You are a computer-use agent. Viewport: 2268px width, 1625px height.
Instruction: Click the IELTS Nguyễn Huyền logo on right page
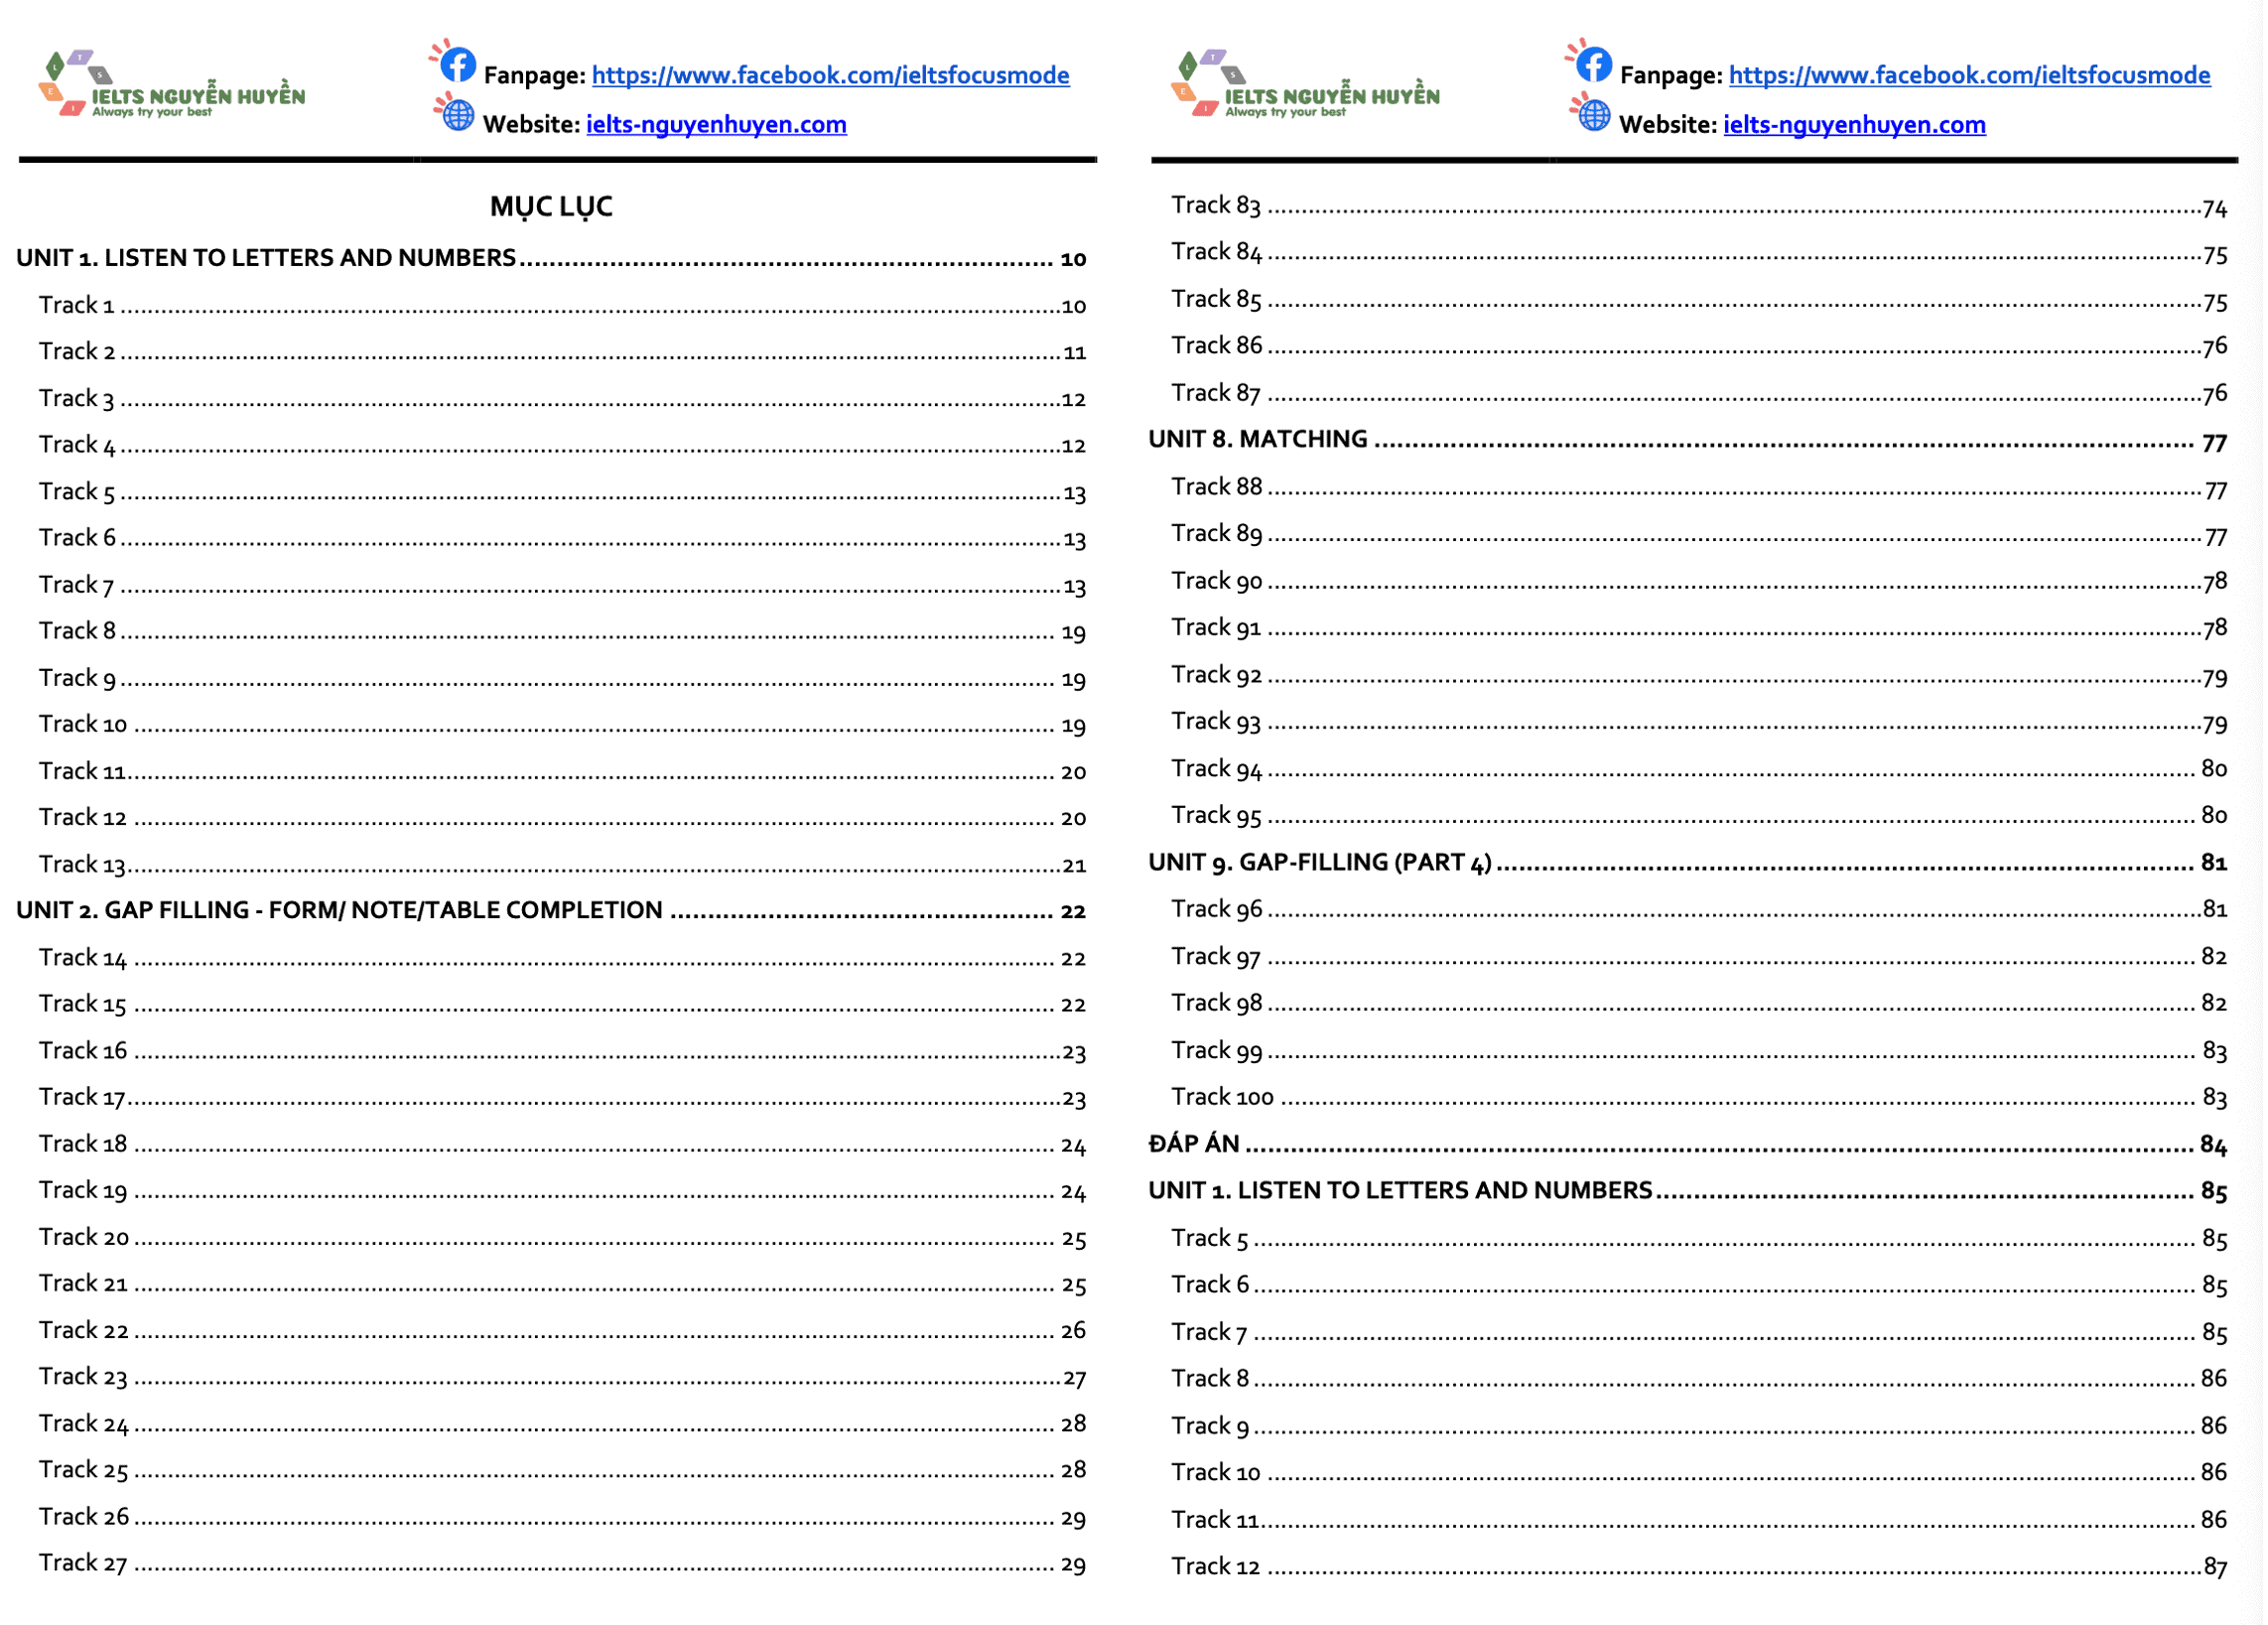click(1306, 85)
